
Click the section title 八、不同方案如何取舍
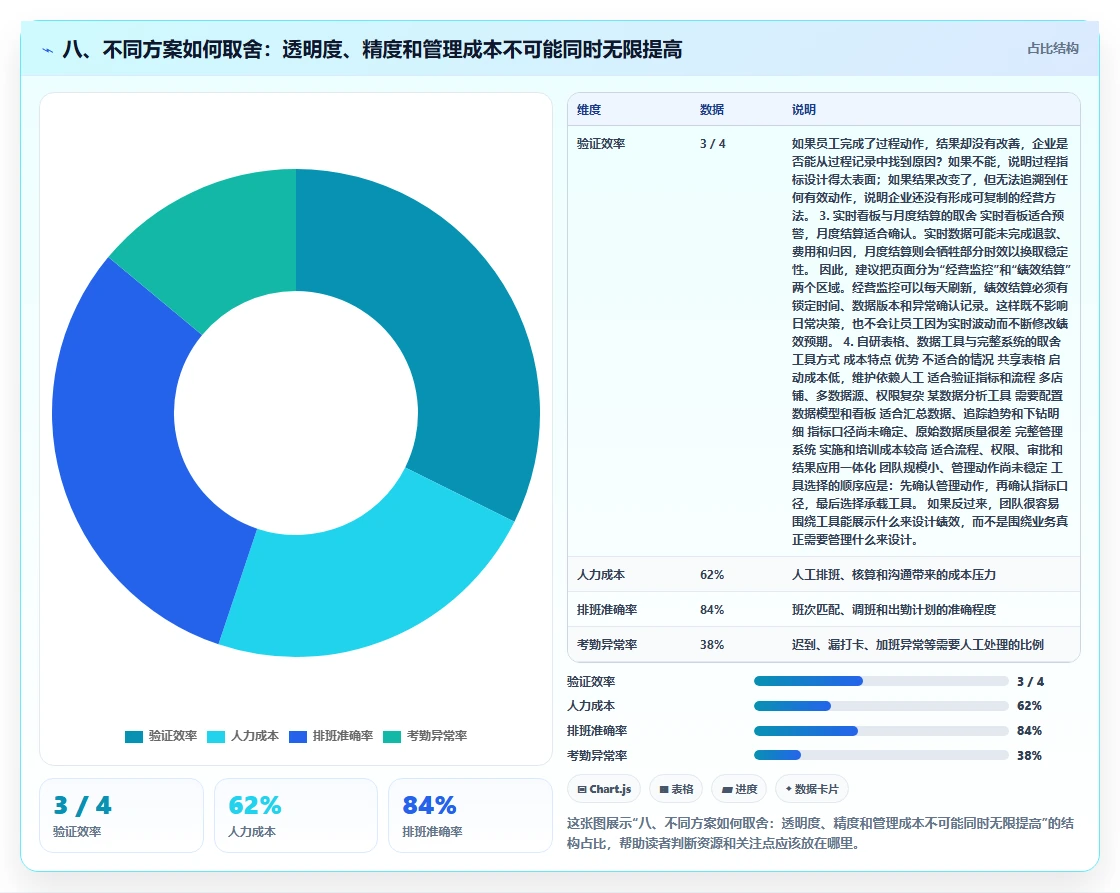[372, 49]
